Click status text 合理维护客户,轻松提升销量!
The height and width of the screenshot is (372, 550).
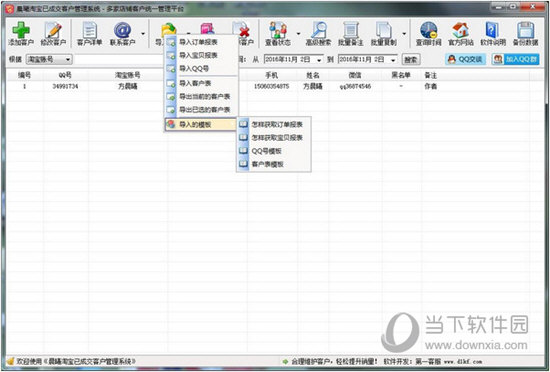tap(335, 361)
